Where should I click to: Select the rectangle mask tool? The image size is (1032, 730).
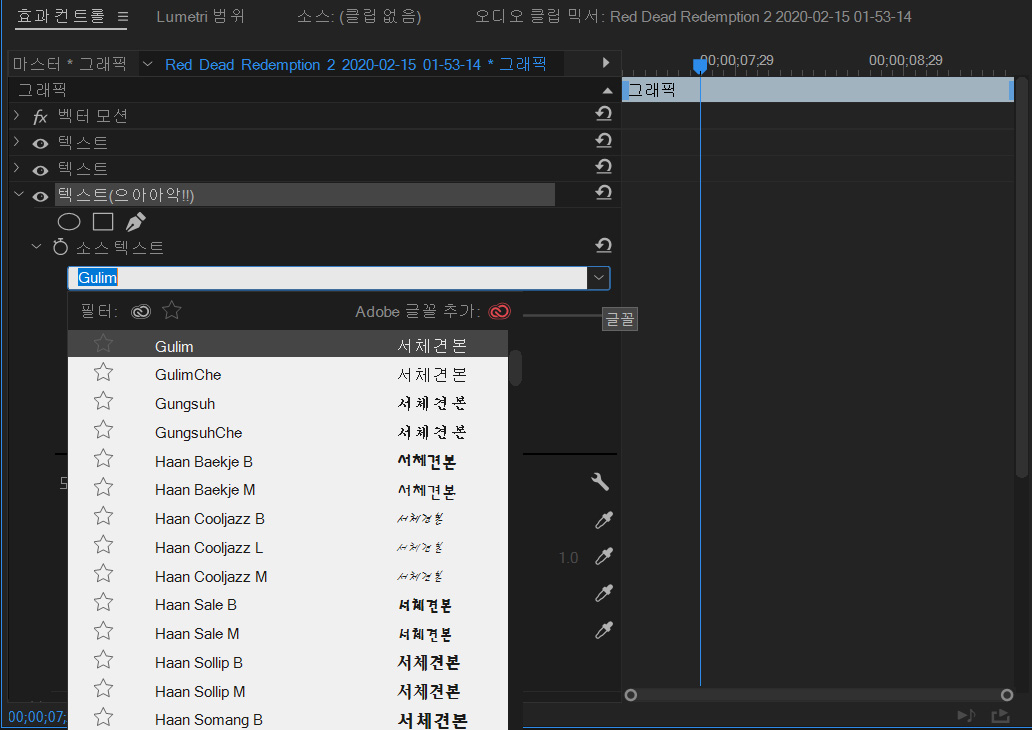click(103, 222)
